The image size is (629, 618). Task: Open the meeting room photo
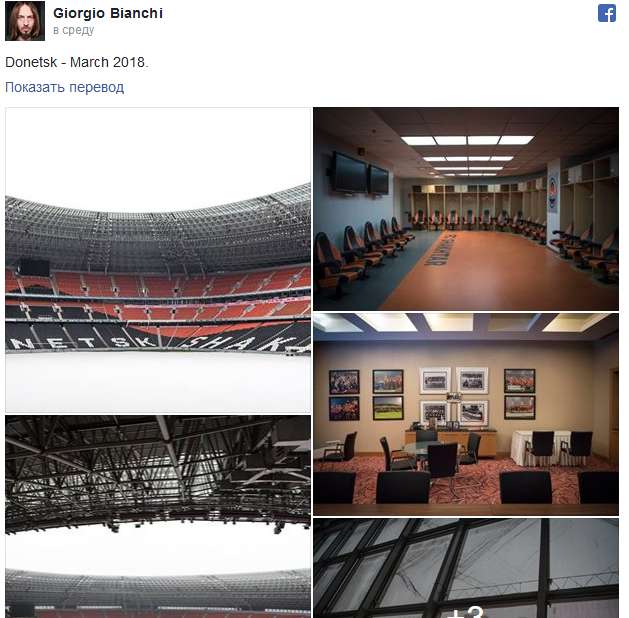click(x=466, y=414)
